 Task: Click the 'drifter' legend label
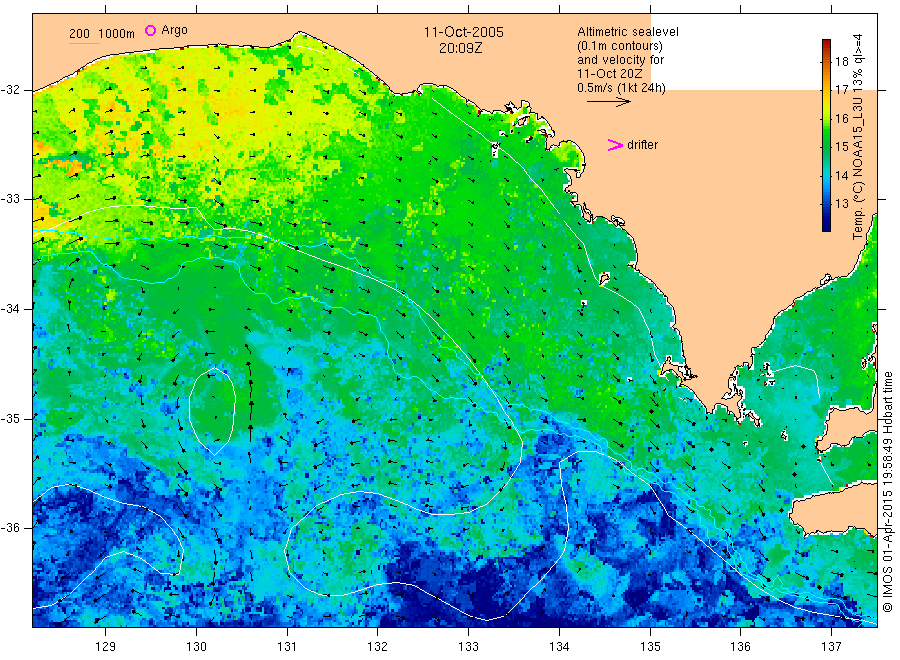(x=642, y=145)
